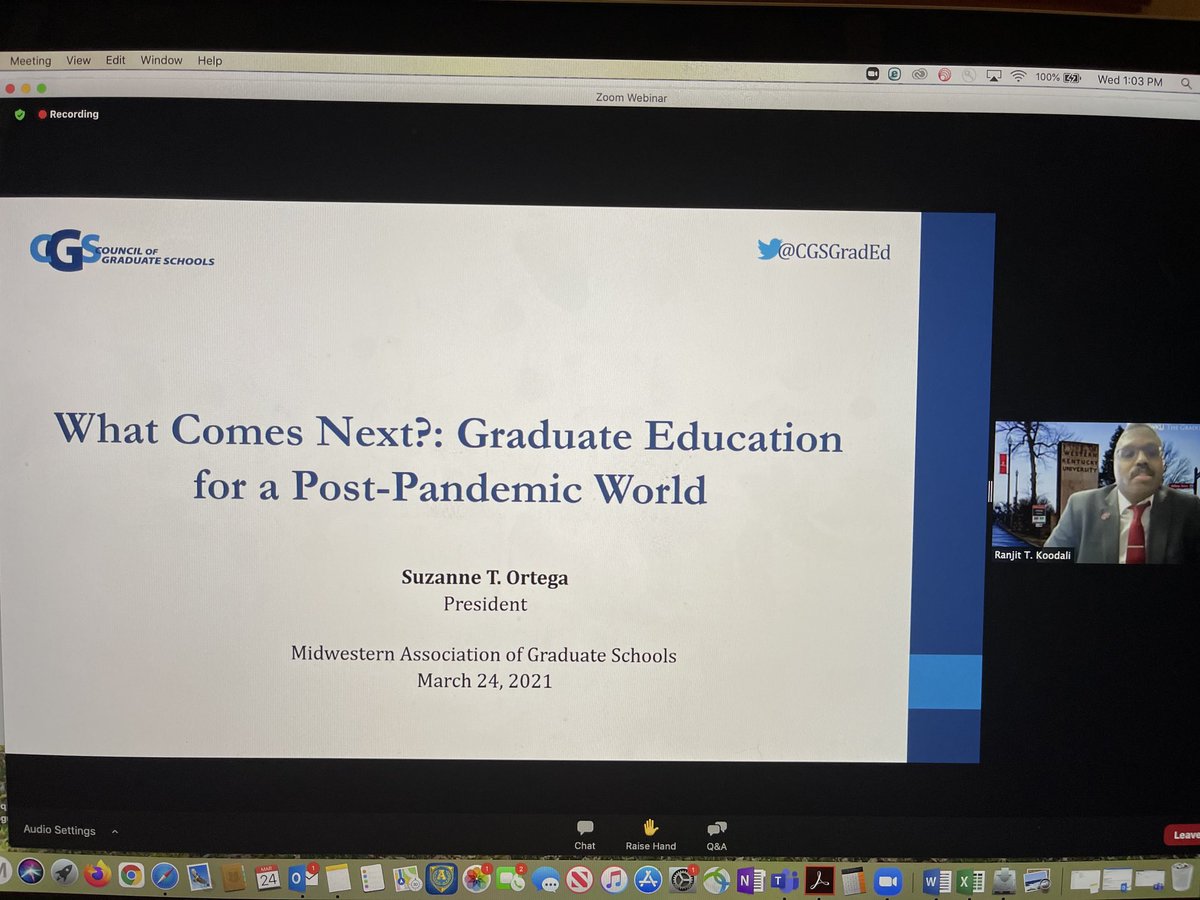1200x900 pixels.
Task: Open Preview from the Dock
Action: click(x=1037, y=882)
